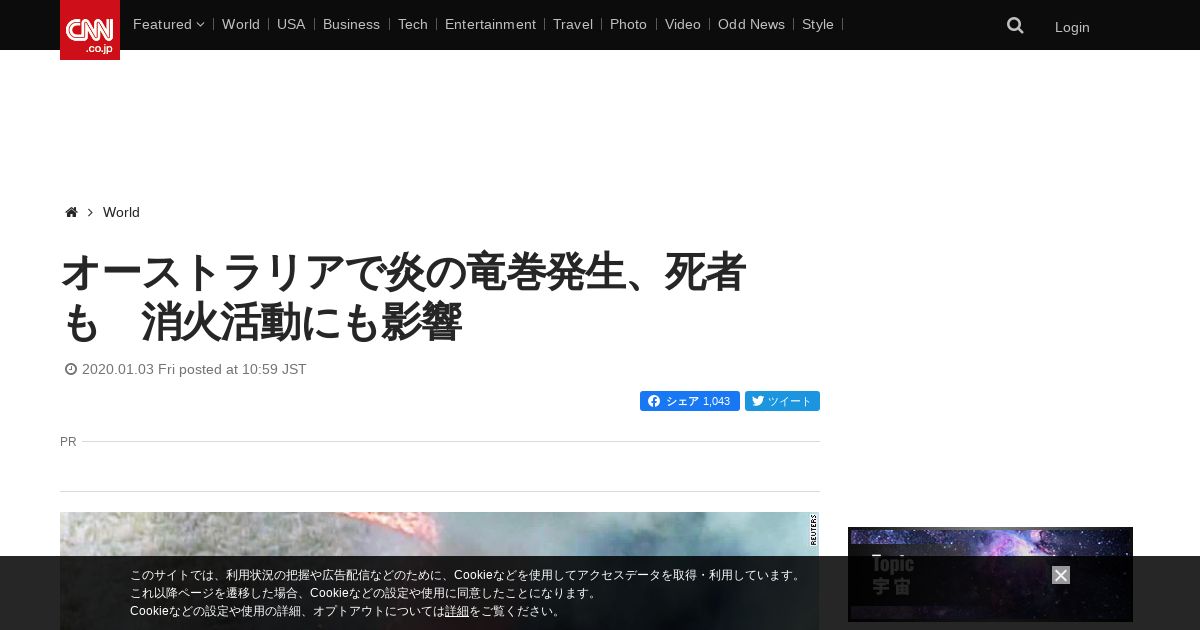1200x630 pixels.
Task: Share article on Facebook (シェア 1,043)
Action: 690,401
